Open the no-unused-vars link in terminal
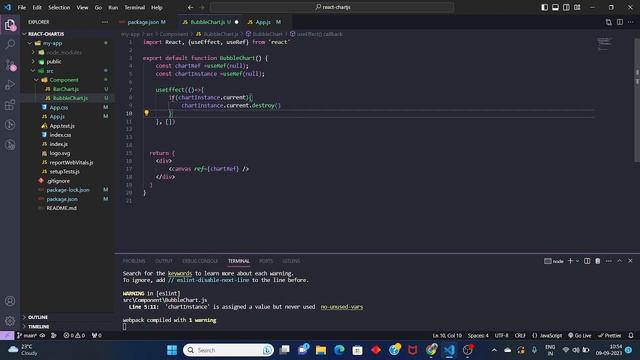 [x=342, y=307]
